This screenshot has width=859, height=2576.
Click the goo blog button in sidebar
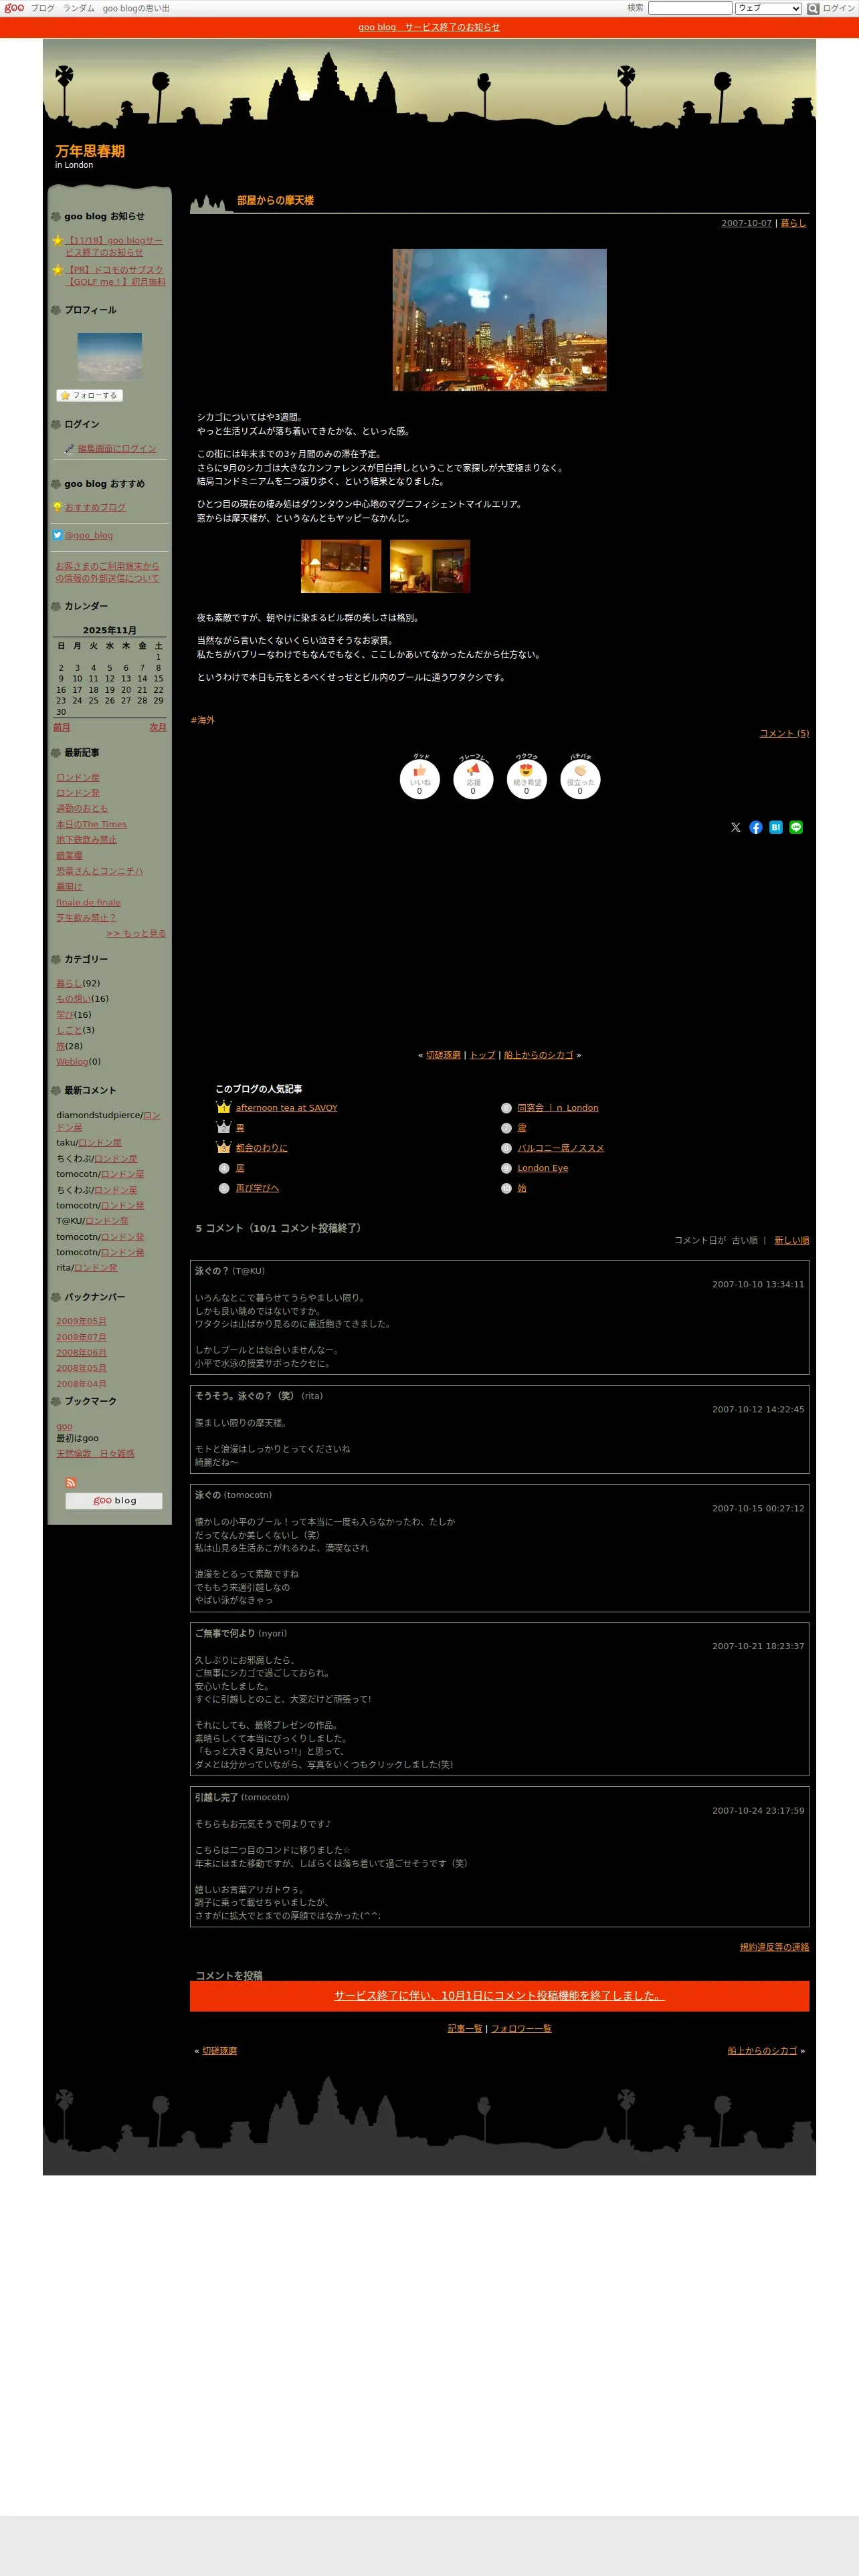[x=114, y=1500]
